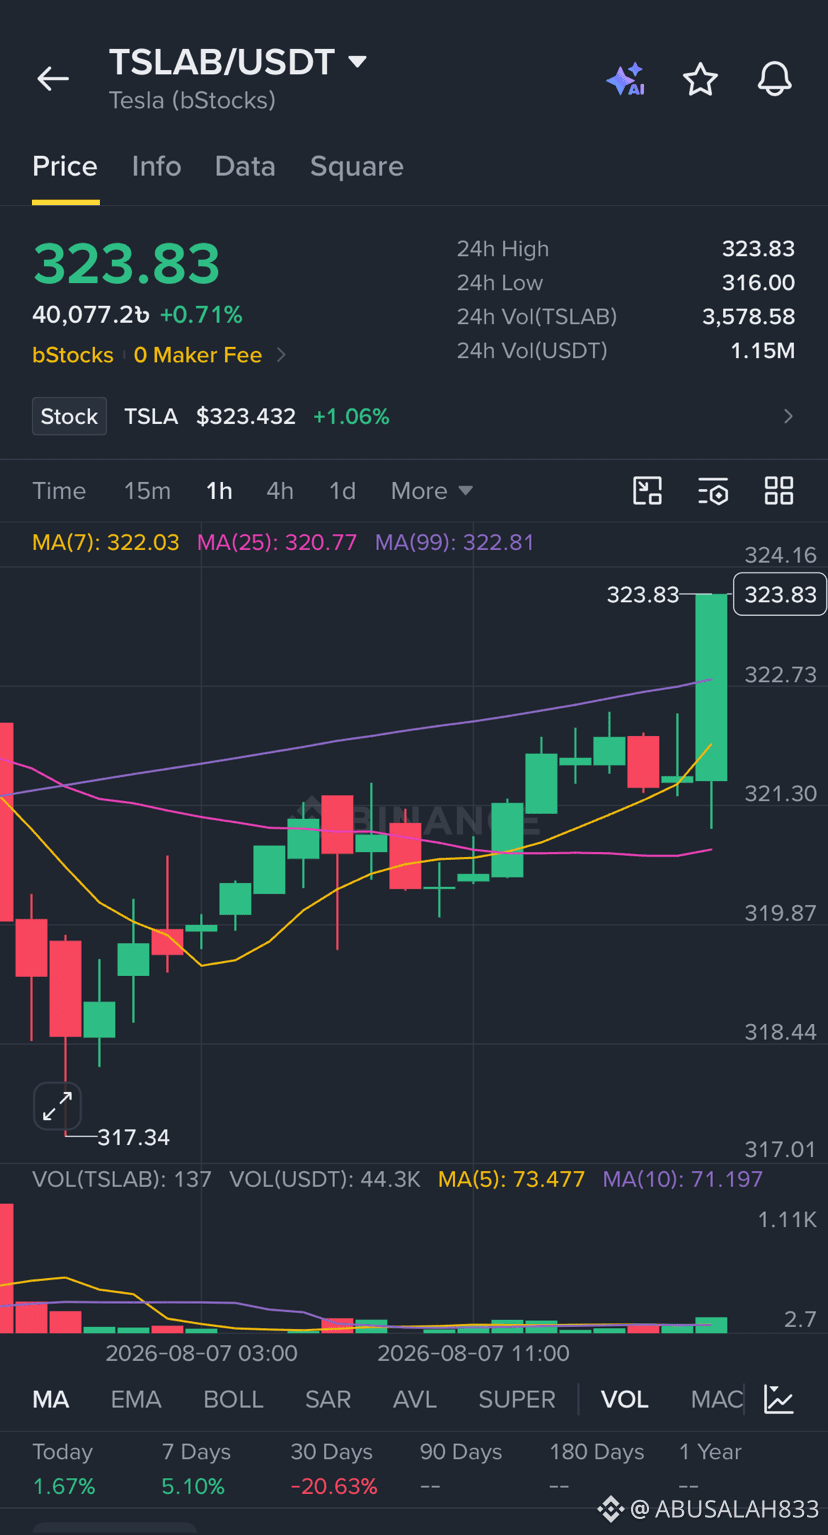This screenshot has height=1535, width=828.
Task: Tap the MA(7): 322.03 label
Action: point(106,542)
